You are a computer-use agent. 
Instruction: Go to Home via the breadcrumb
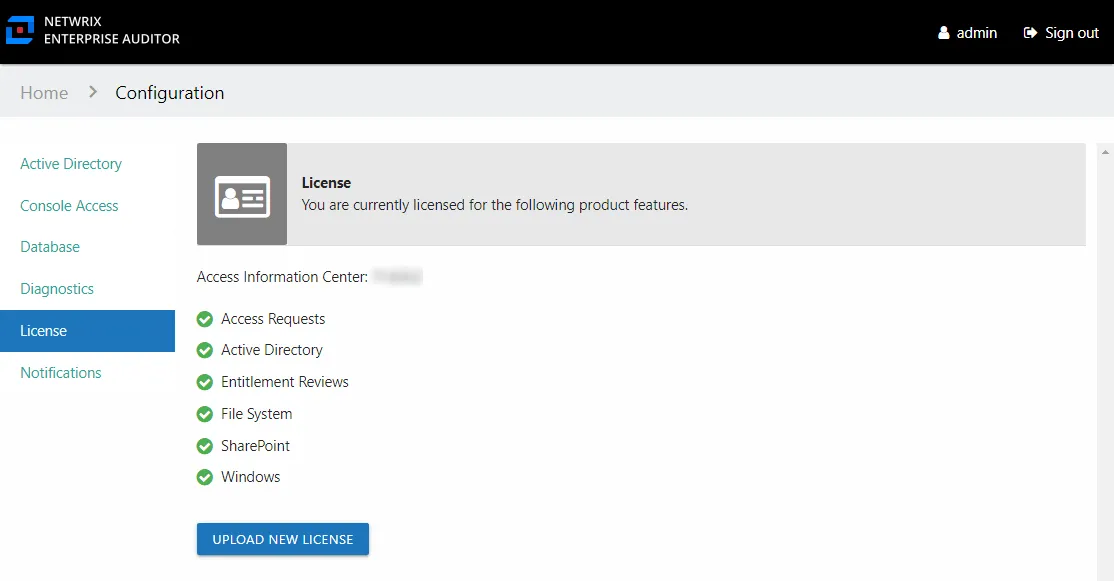point(44,93)
